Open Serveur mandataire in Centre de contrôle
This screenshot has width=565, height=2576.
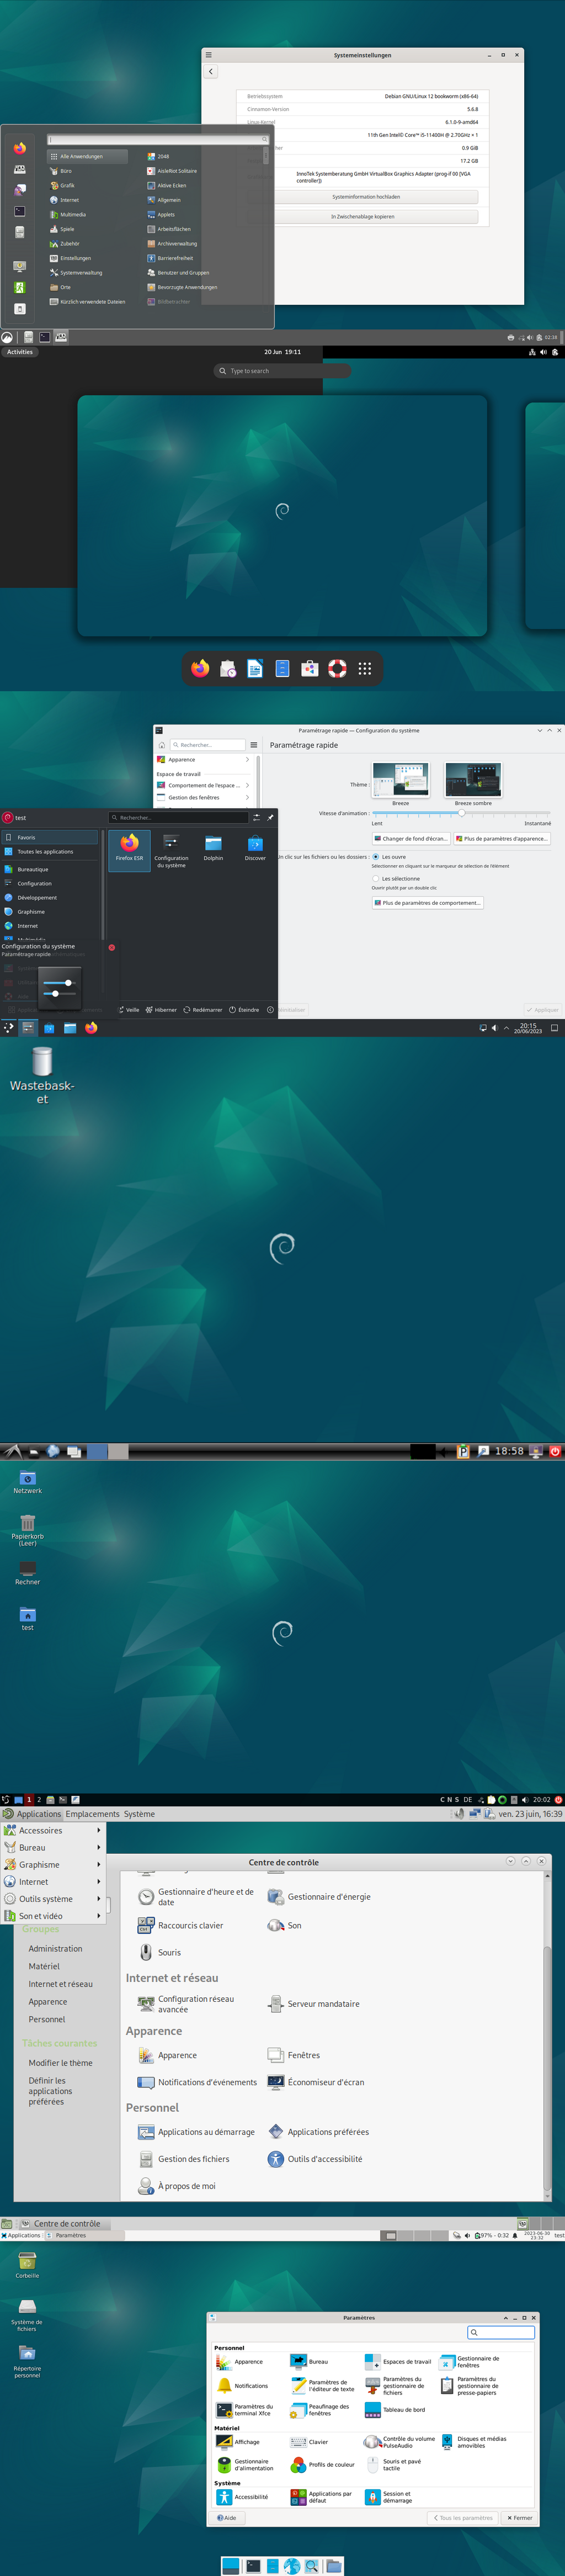pyautogui.click(x=314, y=2004)
